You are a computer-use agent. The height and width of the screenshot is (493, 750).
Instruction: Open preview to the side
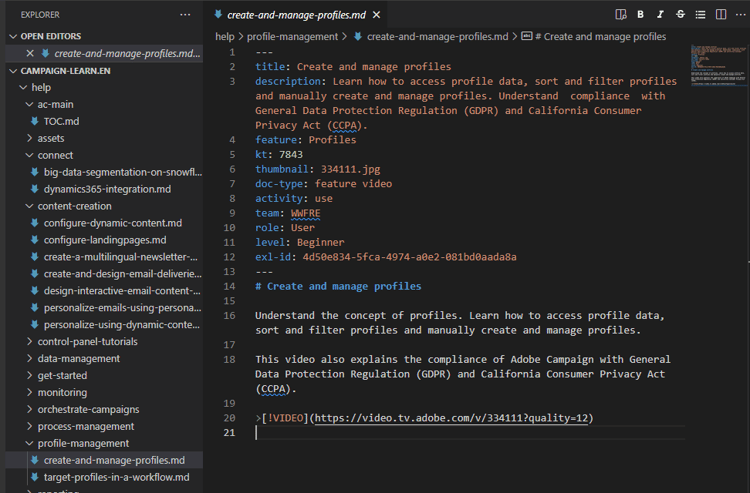(x=621, y=15)
